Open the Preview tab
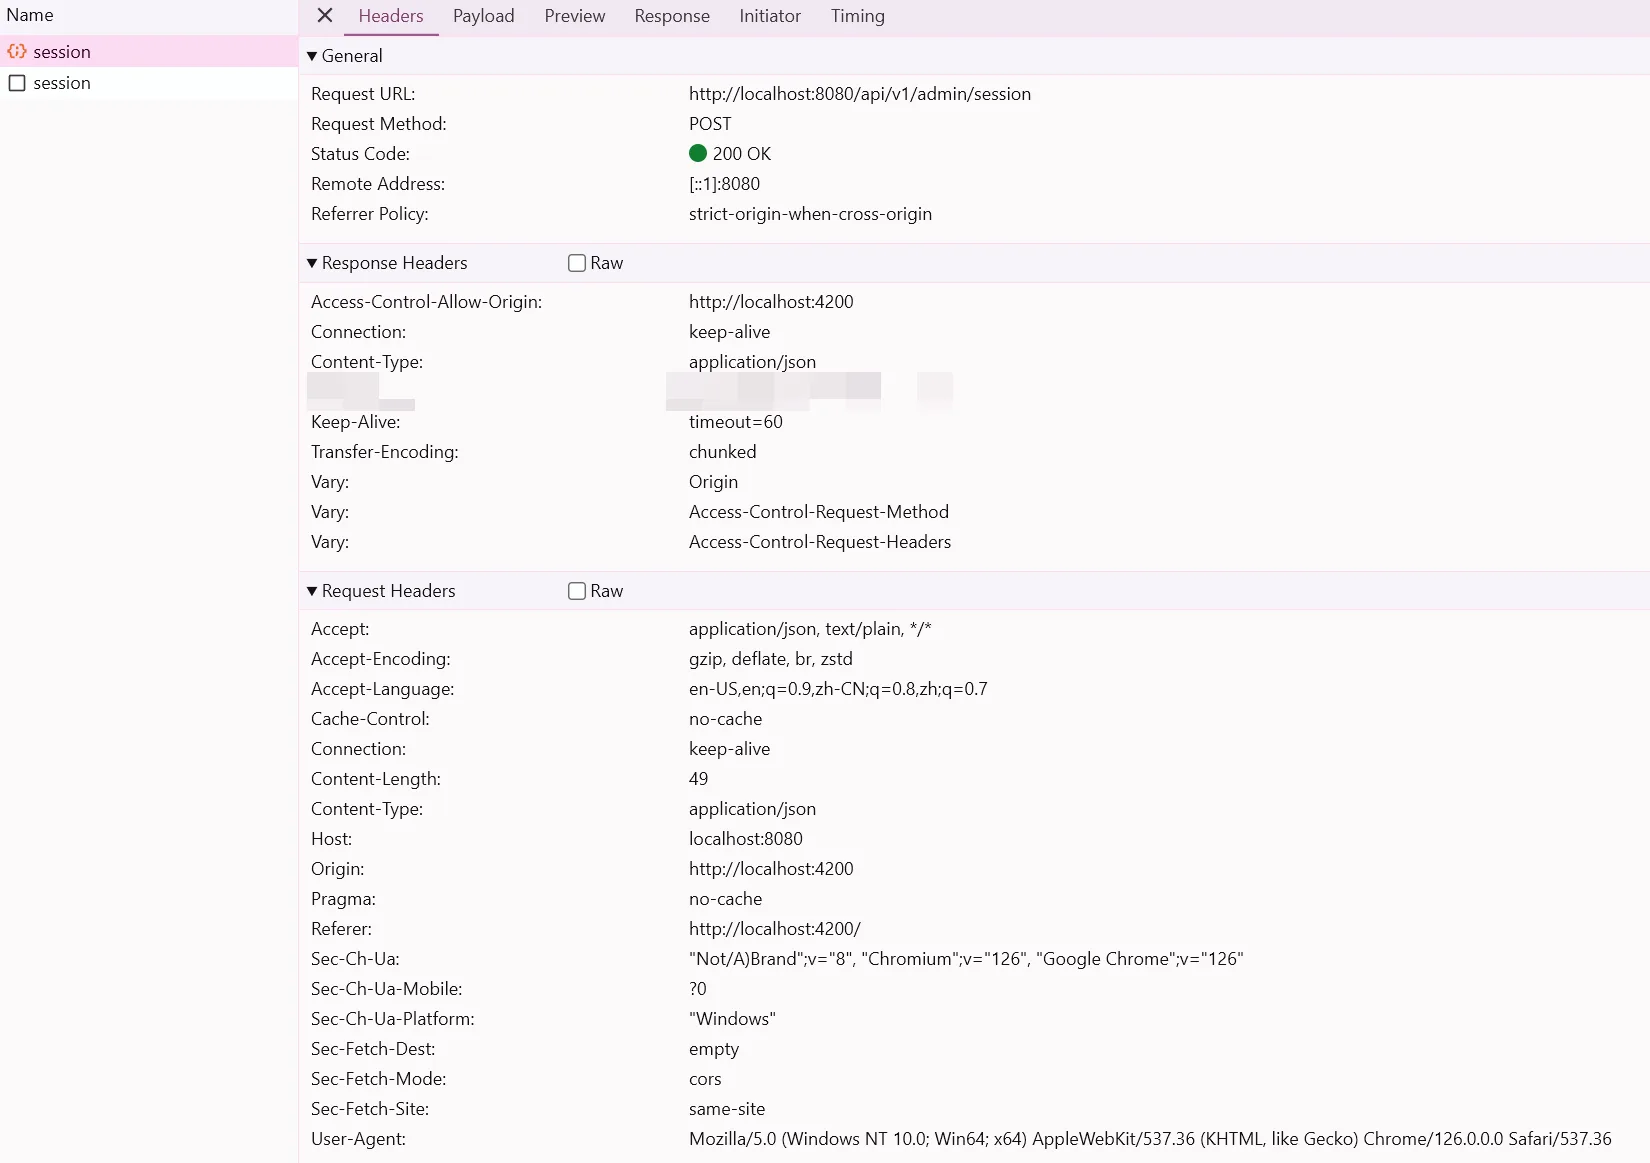This screenshot has height=1163, width=1650. (575, 16)
